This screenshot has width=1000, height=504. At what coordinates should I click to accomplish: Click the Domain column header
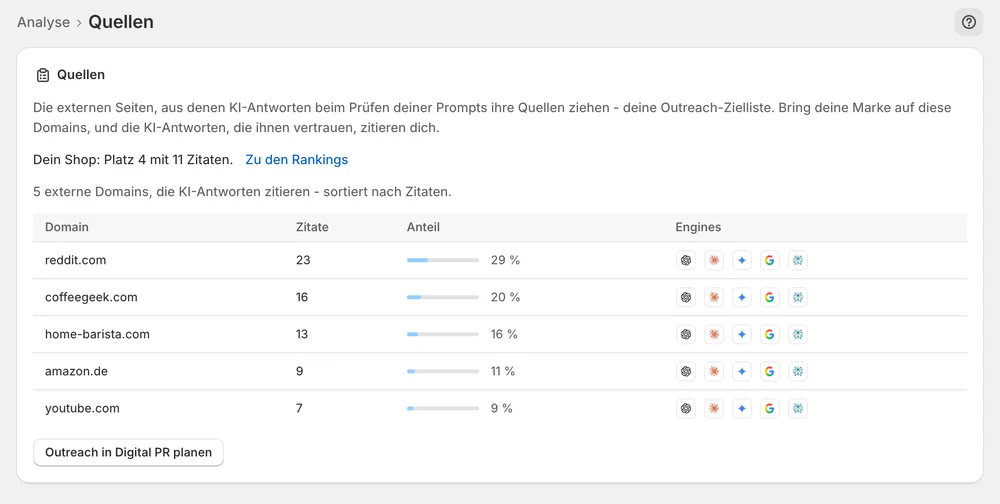(67, 227)
